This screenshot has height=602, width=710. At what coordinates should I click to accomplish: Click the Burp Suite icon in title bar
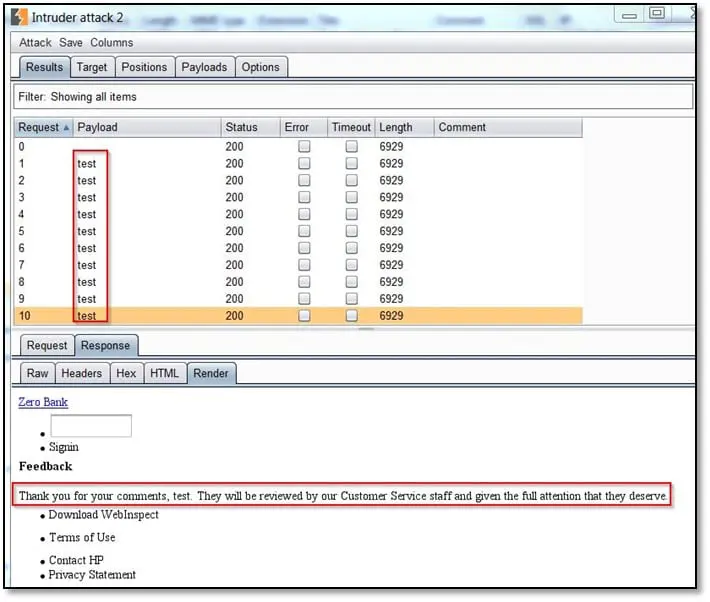click(x=18, y=17)
